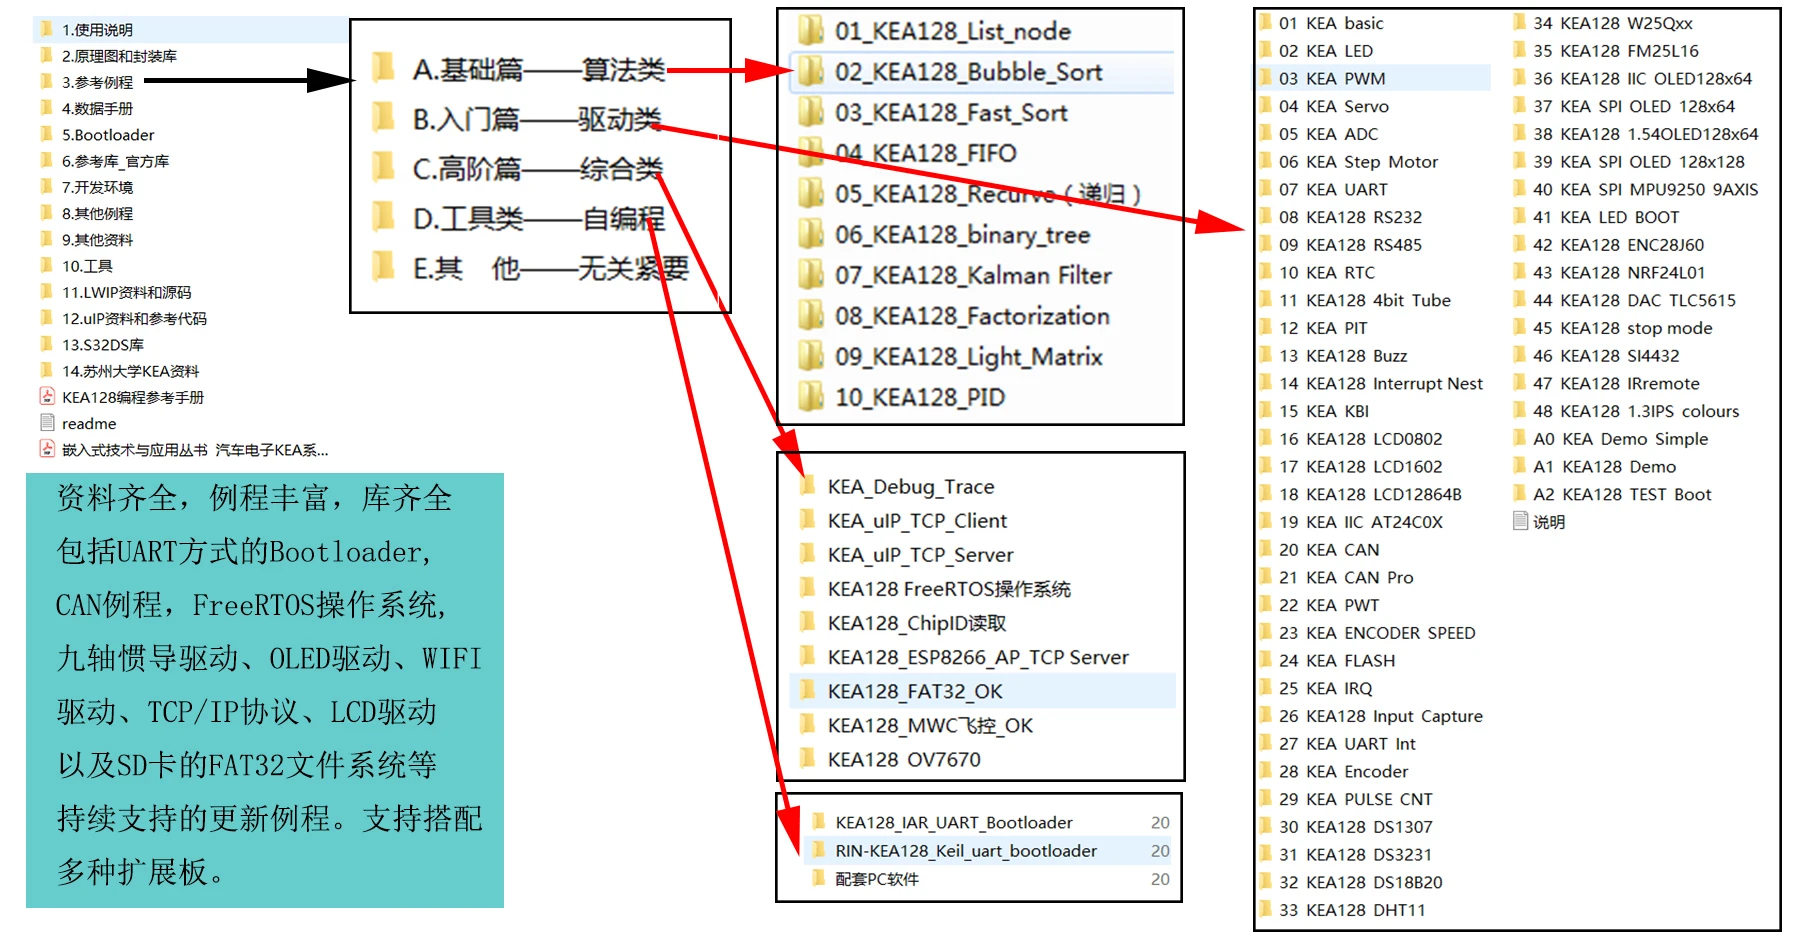The image size is (1814, 945).
Task: Click the KEA128 FreeRTOS操作系统 folder name
Action: click(x=949, y=589)
